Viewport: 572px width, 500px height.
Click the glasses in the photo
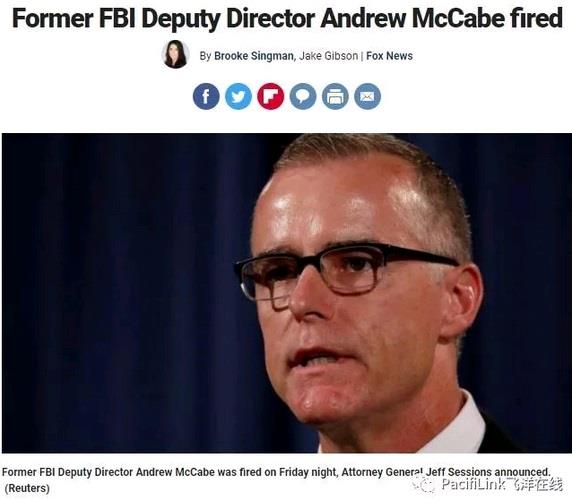coord(345,272)
